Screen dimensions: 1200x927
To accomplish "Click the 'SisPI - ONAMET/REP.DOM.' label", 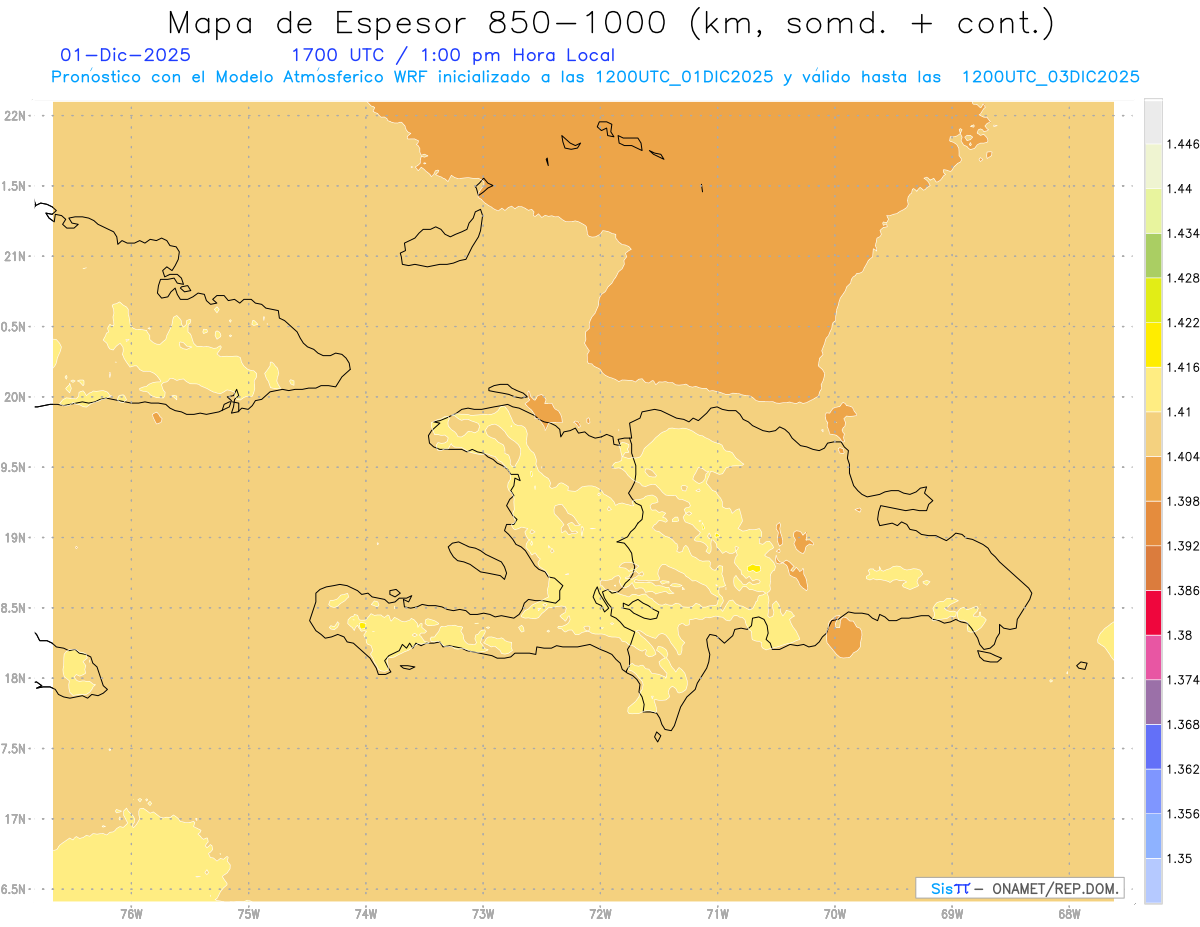I will [x=1020, y=888].
